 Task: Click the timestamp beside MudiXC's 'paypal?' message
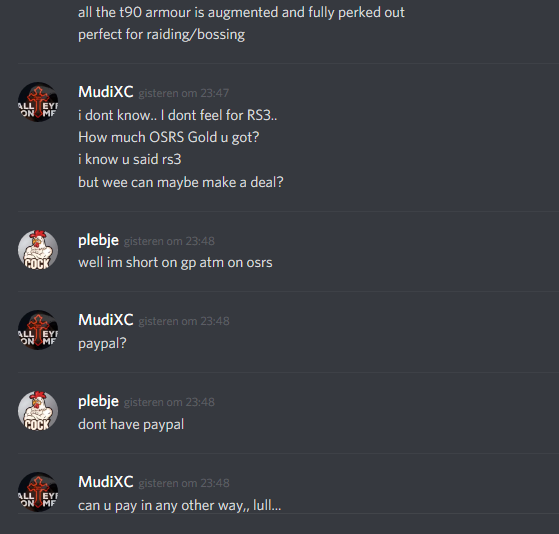[184, 321]
